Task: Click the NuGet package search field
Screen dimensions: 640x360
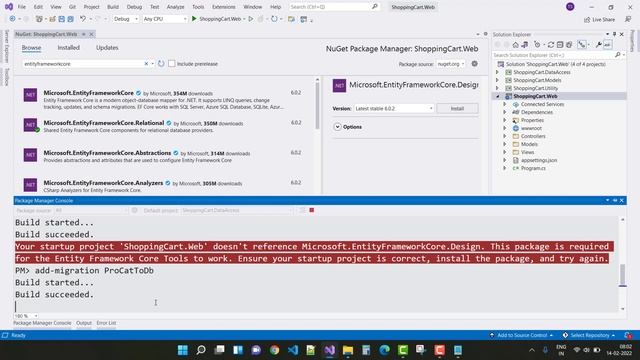Action: [x=84, y=64]
